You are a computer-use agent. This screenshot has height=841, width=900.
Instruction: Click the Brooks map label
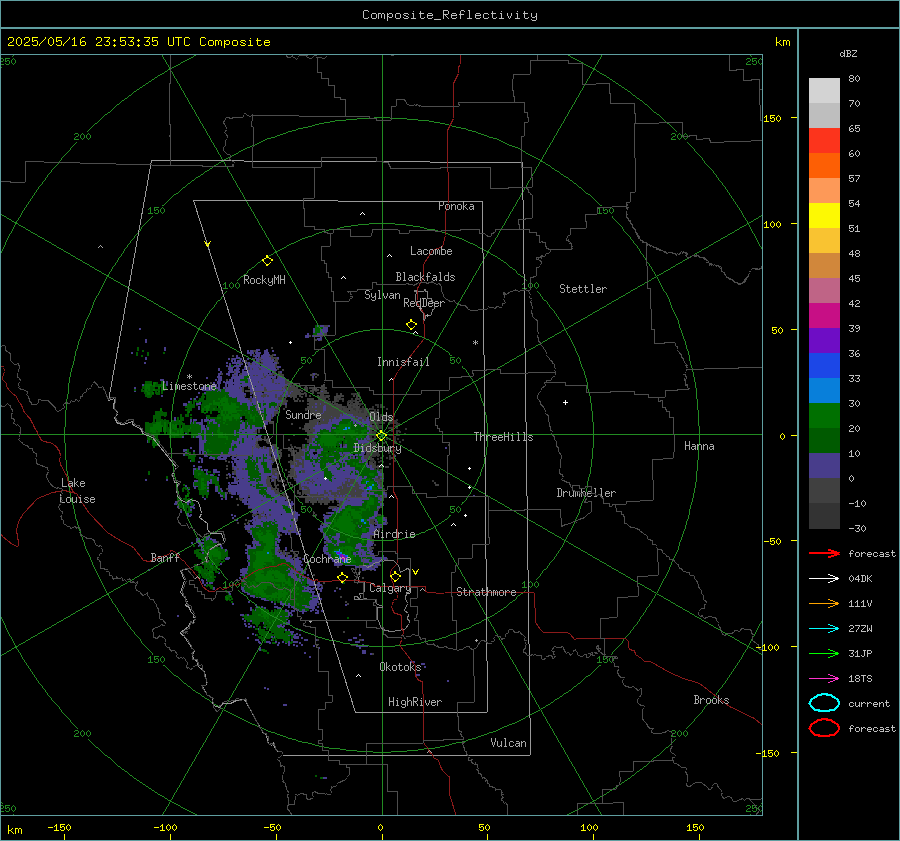[x=711, y=700]
